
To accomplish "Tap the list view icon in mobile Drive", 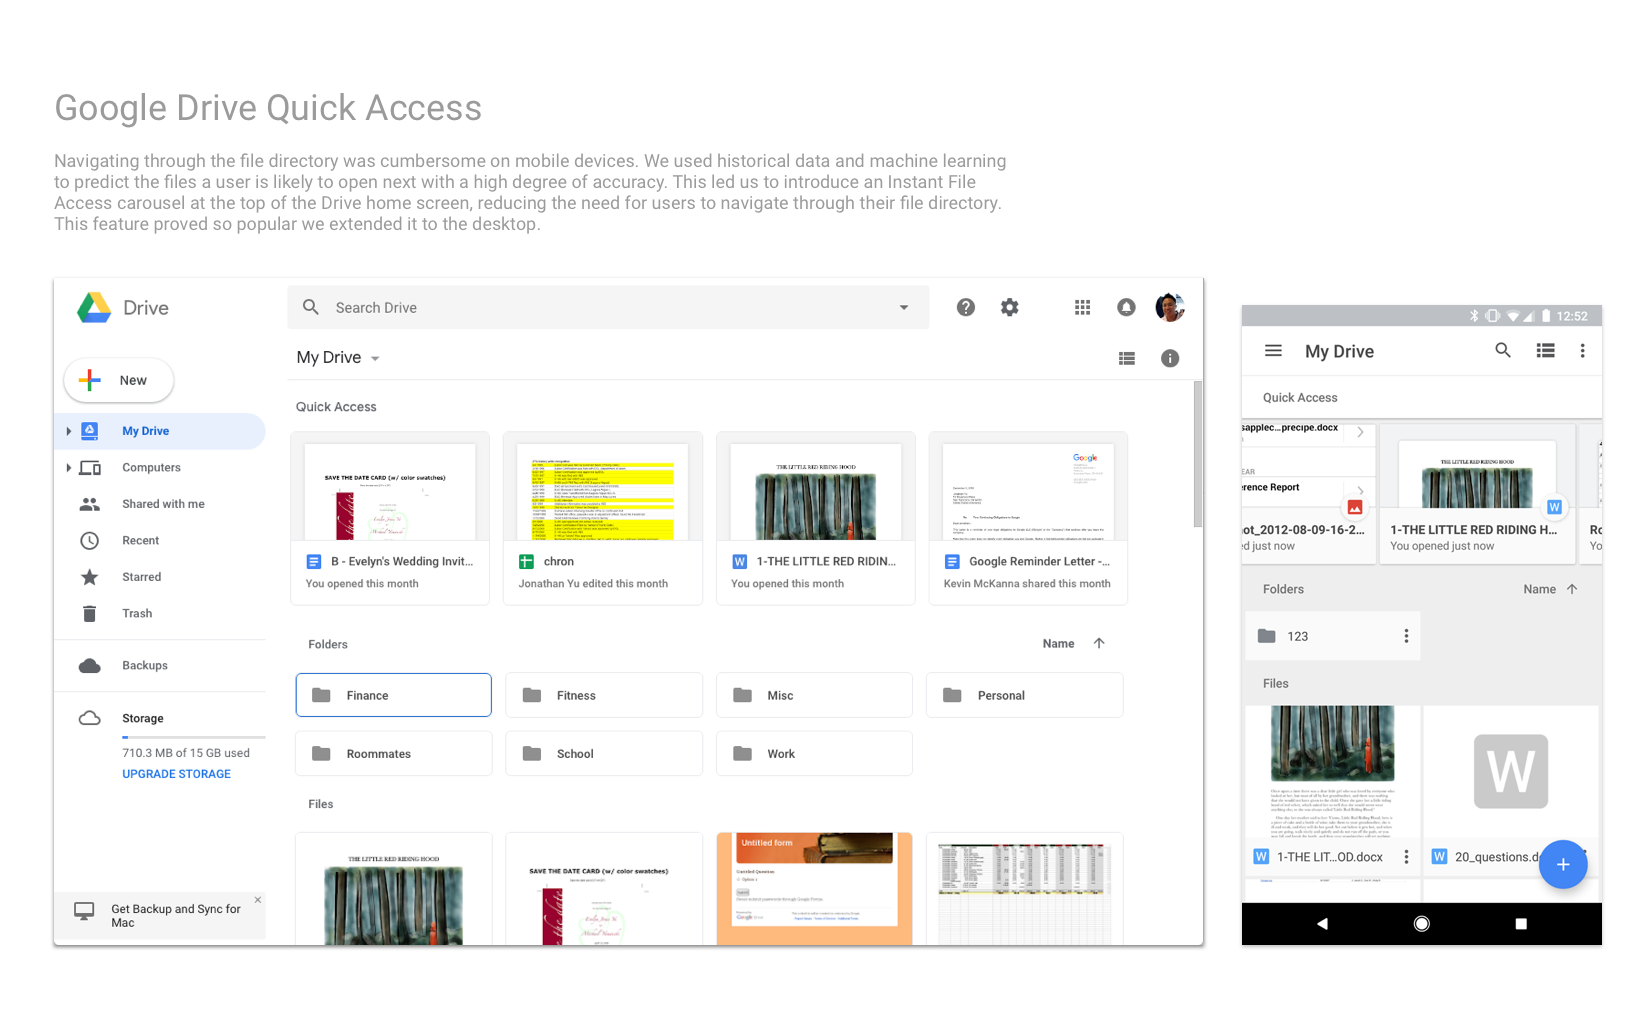I will click(1546, 351).
